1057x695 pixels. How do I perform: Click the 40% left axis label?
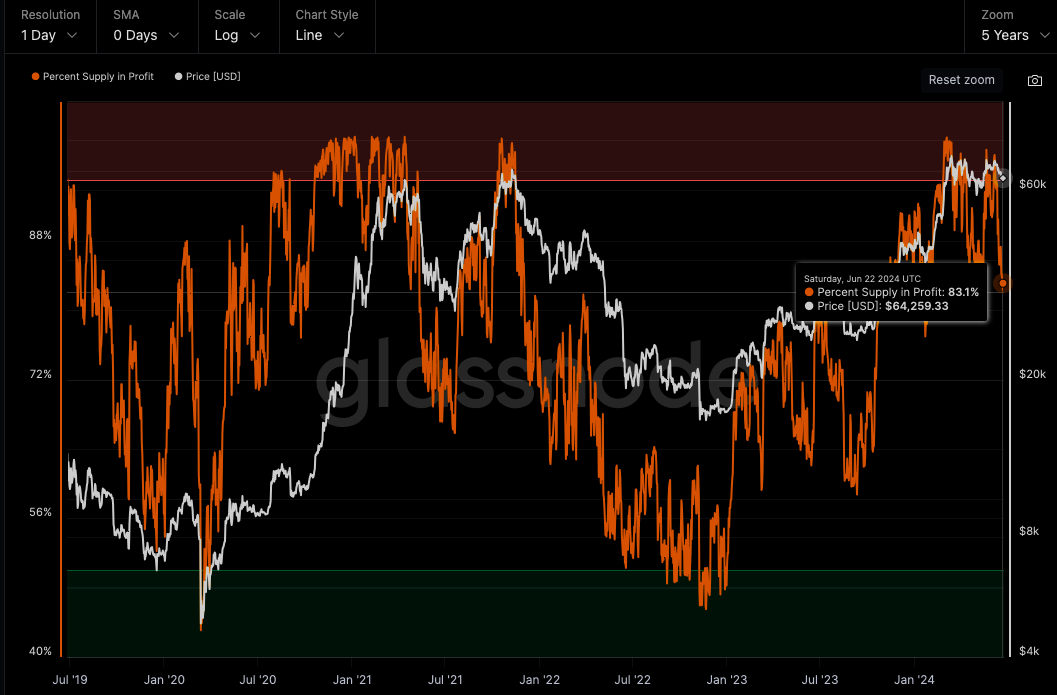point(40,651)
